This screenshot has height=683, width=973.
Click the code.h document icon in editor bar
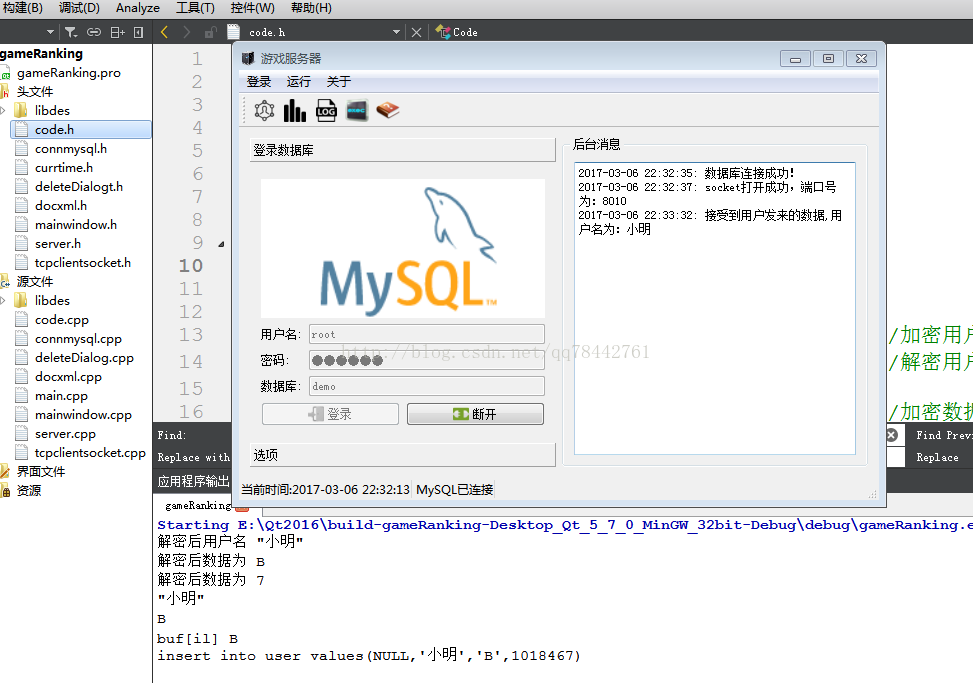pos(233,32)
